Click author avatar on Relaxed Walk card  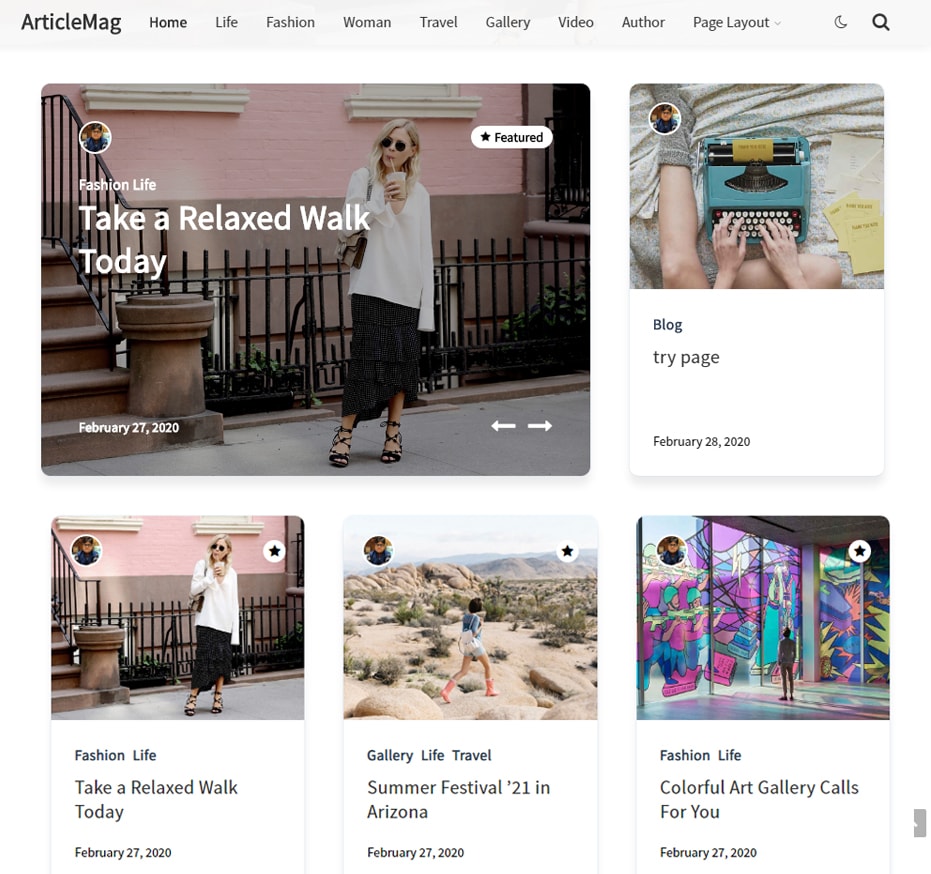(87, 550)
